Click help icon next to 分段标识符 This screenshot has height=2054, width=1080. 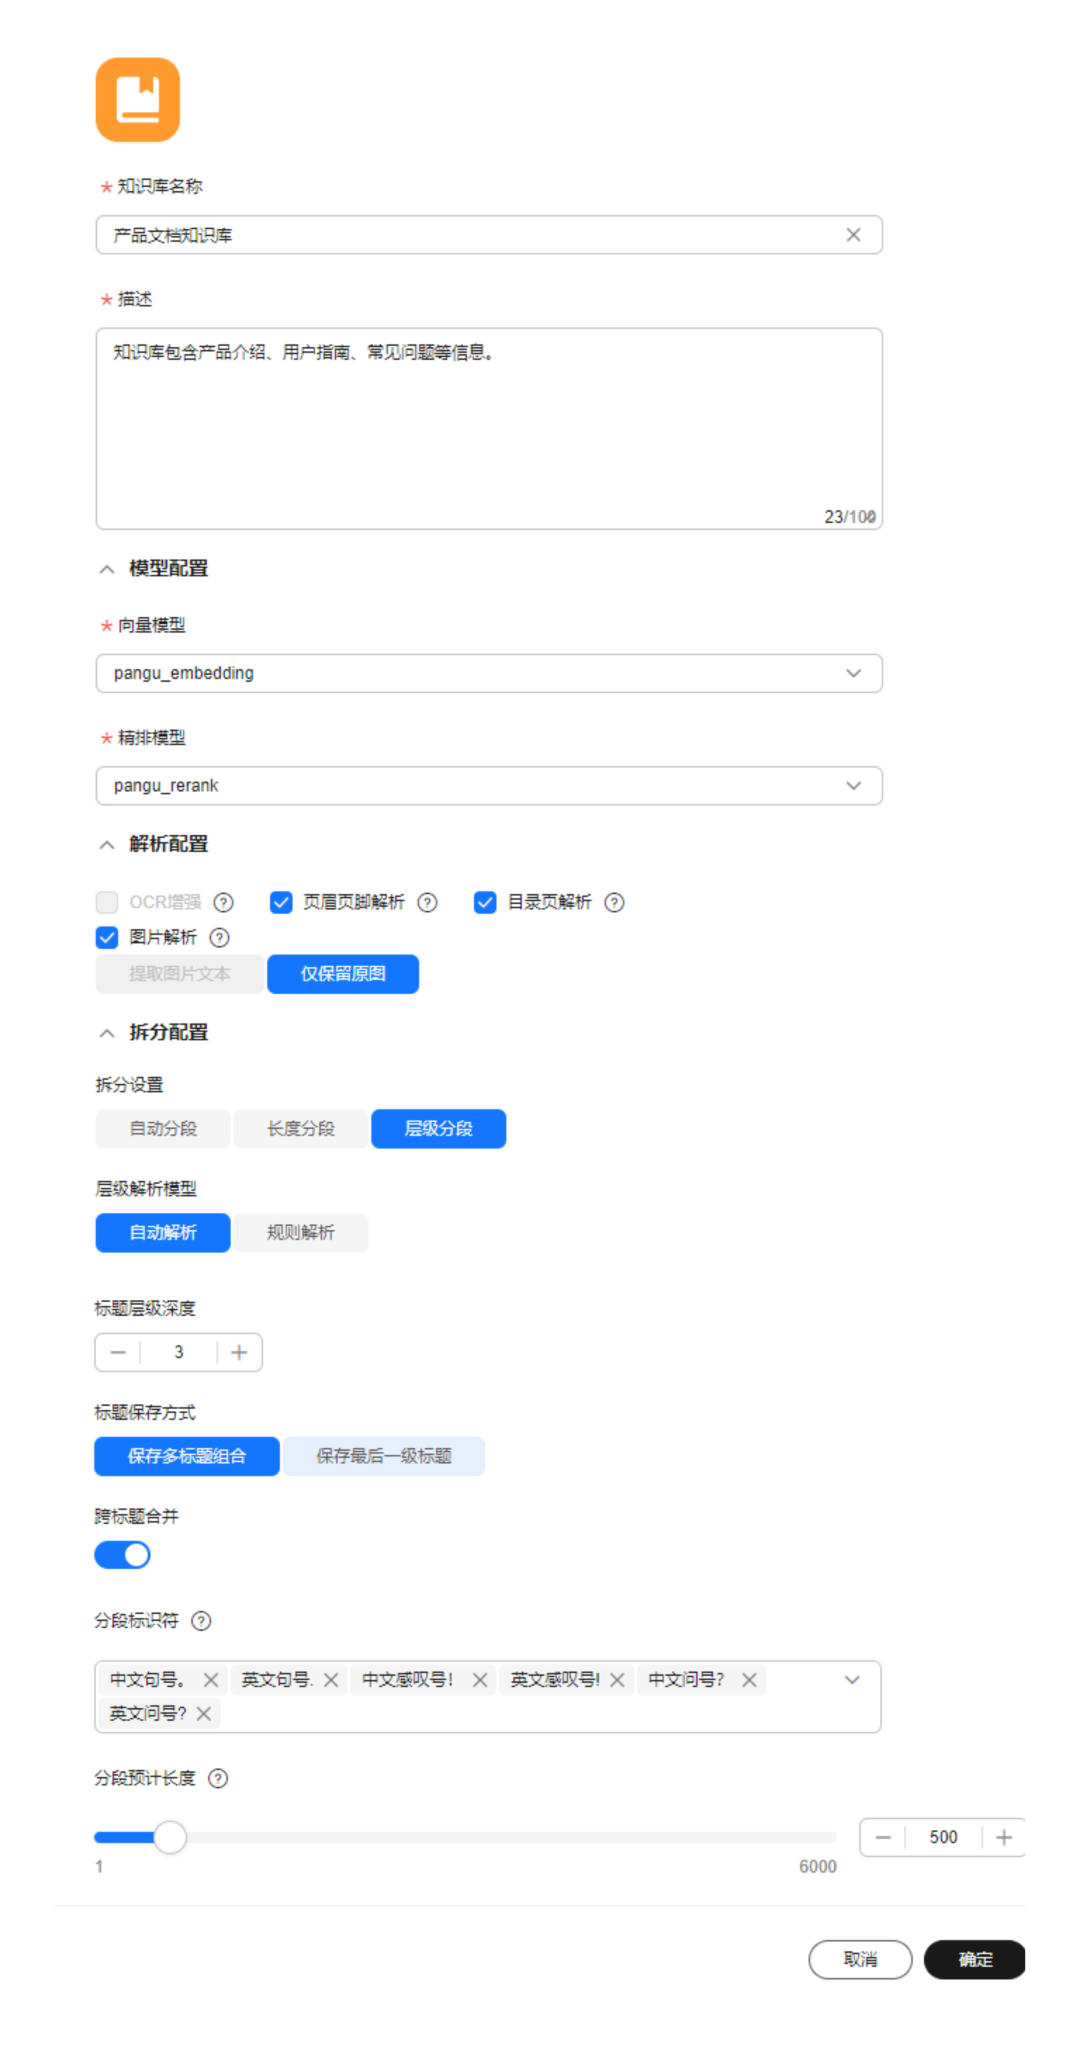click(201, 1621)
